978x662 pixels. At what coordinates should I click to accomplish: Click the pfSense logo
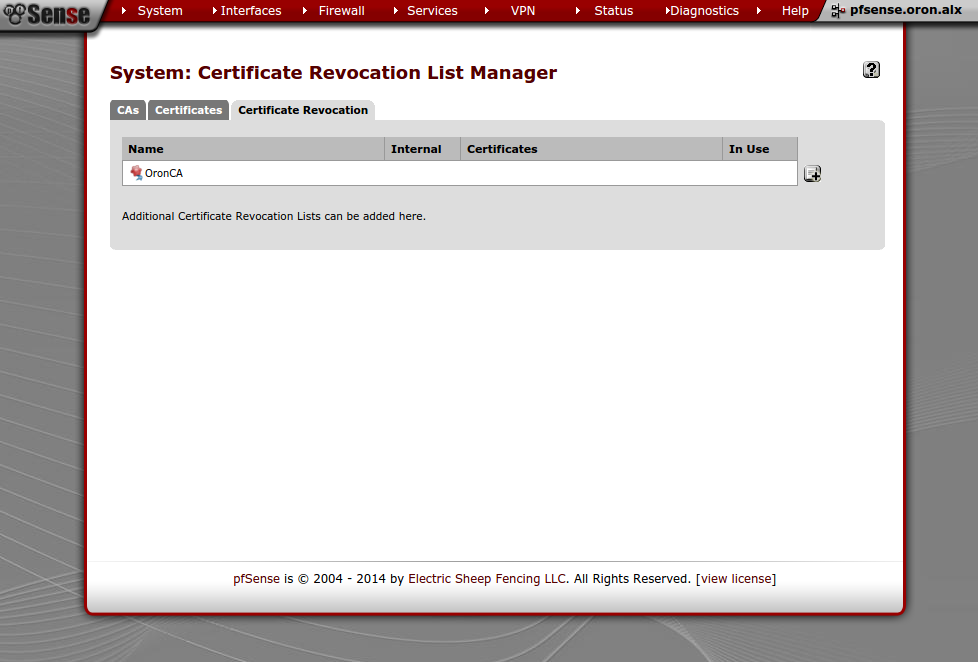47,14
